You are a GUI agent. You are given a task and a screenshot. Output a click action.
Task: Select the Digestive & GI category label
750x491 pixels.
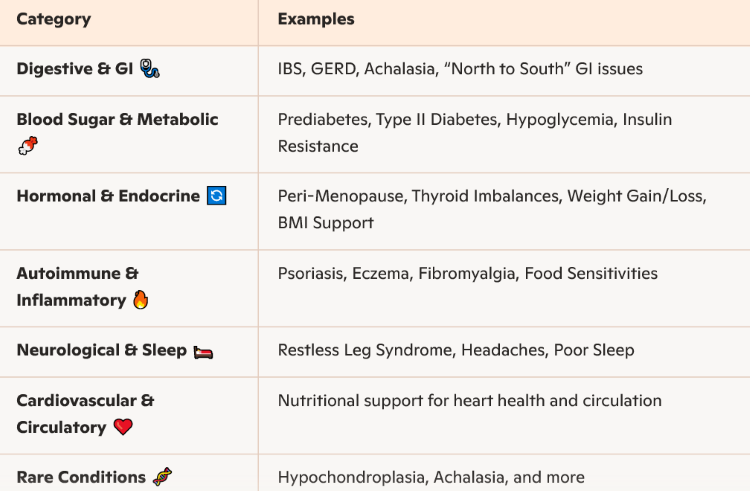click(x=75, y=68)
